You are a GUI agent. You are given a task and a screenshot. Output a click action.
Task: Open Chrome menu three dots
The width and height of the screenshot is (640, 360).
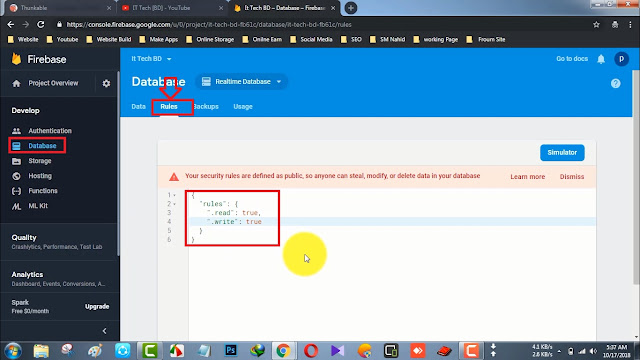[631, 24]
